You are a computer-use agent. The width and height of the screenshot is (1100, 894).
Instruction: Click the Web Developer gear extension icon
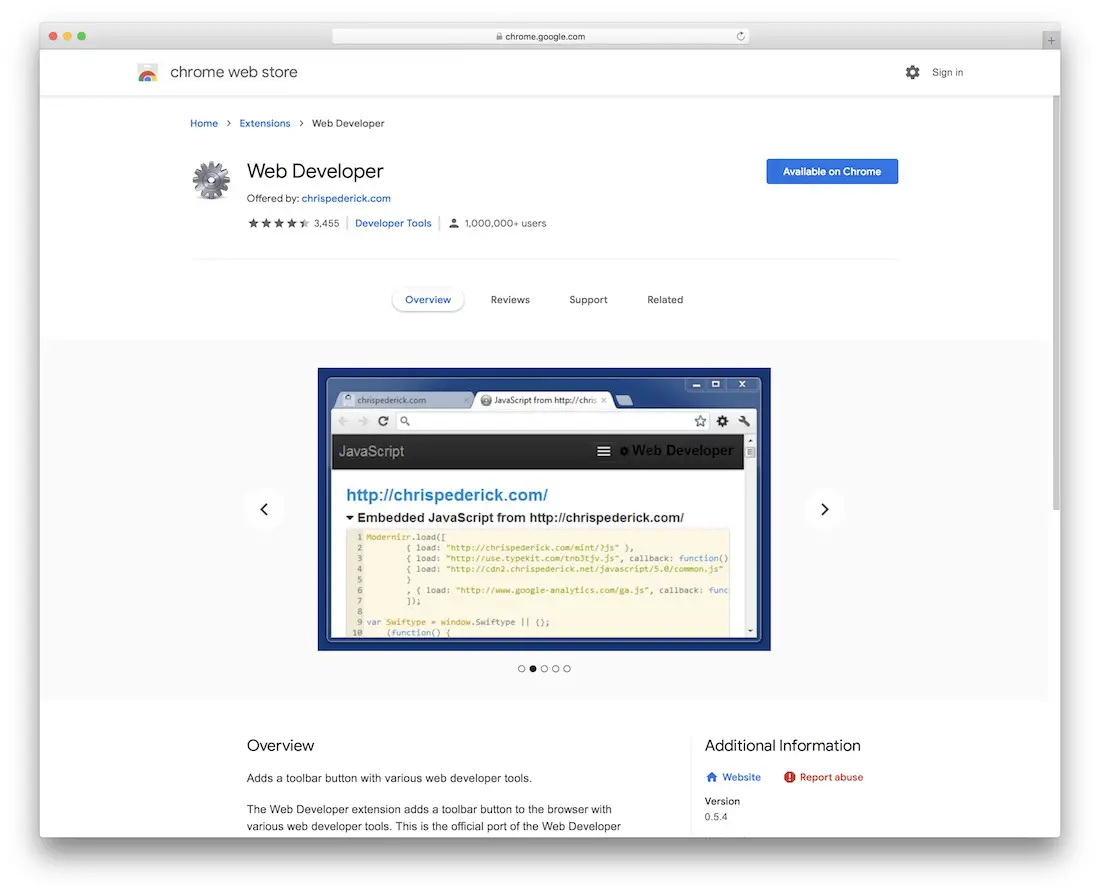pos(211,180)
